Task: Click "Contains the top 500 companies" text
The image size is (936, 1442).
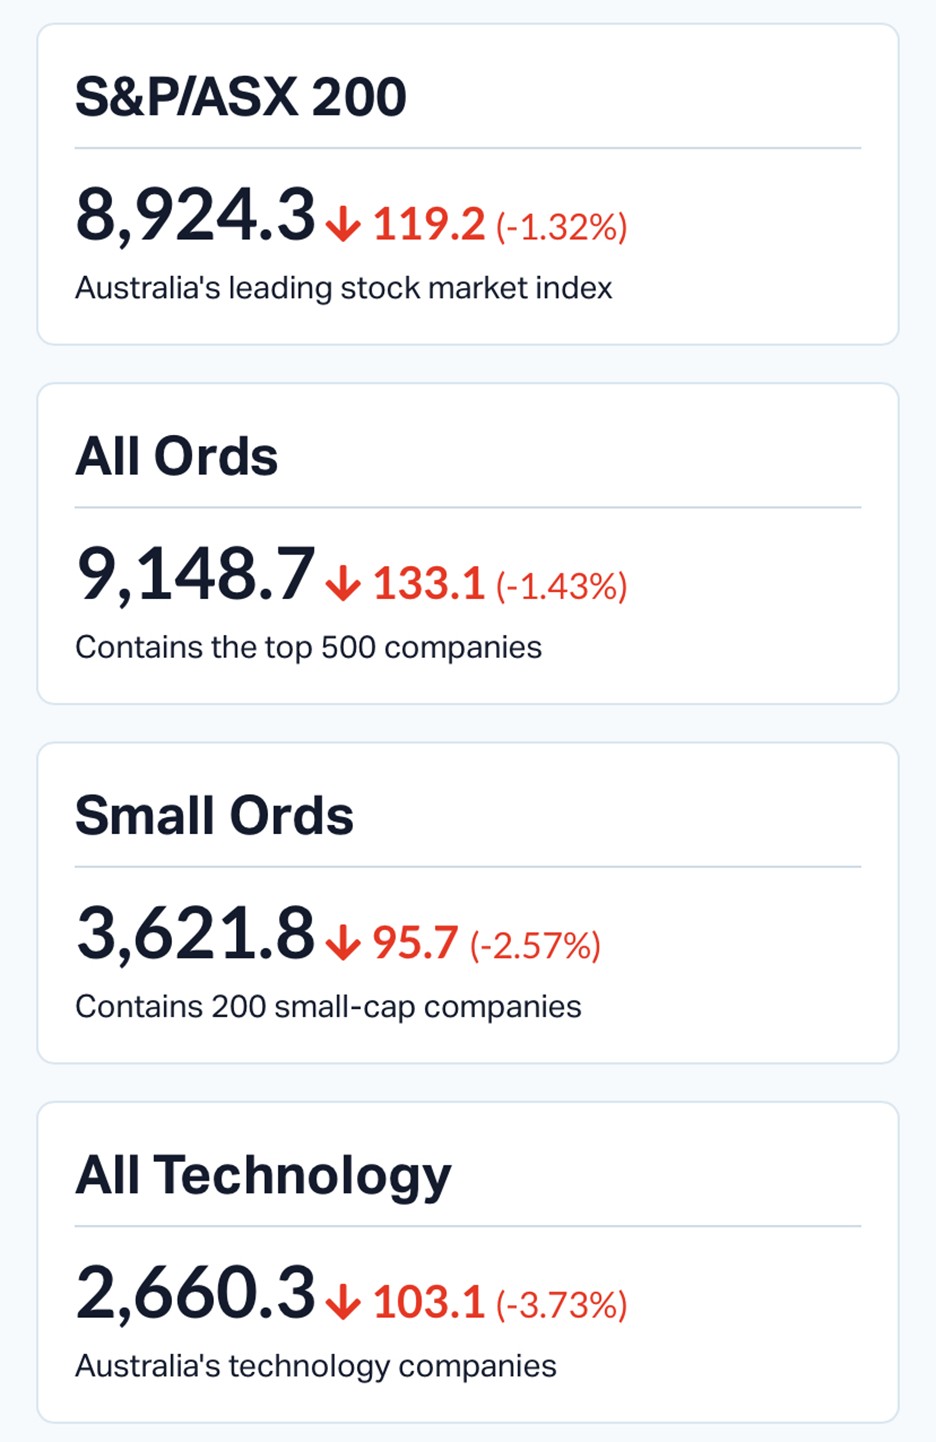Action: click(309, 647)
